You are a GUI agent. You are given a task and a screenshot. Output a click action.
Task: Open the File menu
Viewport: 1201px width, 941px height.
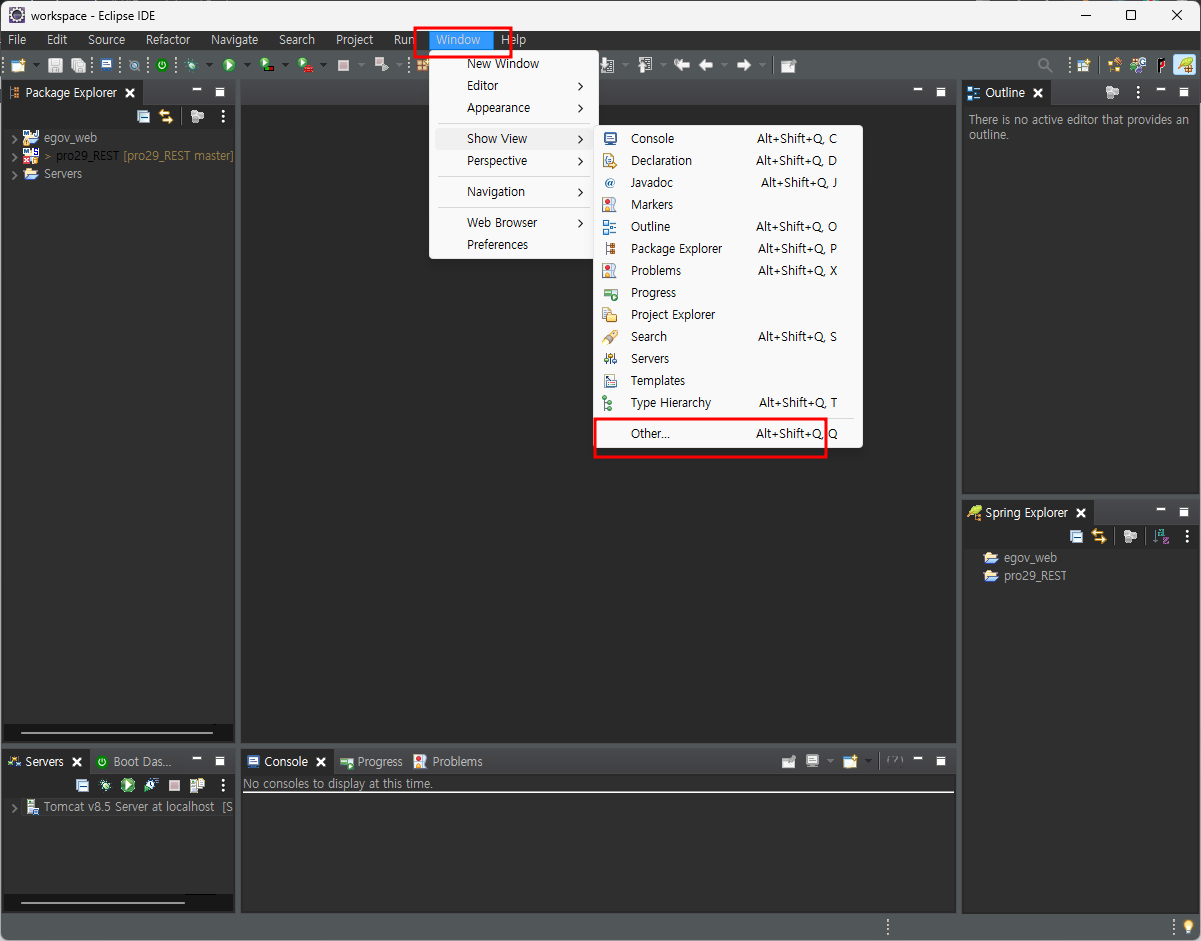click(17, 40)
